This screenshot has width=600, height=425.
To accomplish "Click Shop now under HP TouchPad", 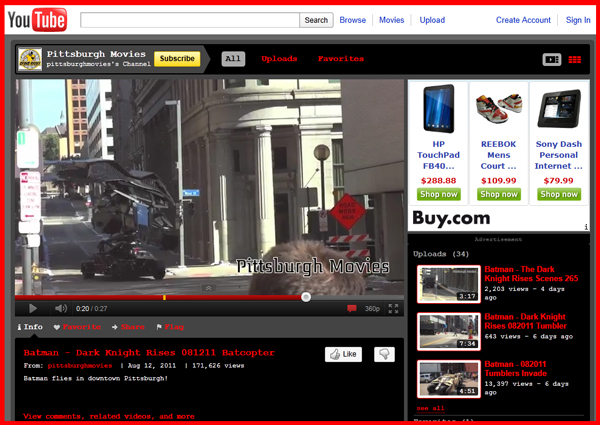I will (x=439, y=194).
